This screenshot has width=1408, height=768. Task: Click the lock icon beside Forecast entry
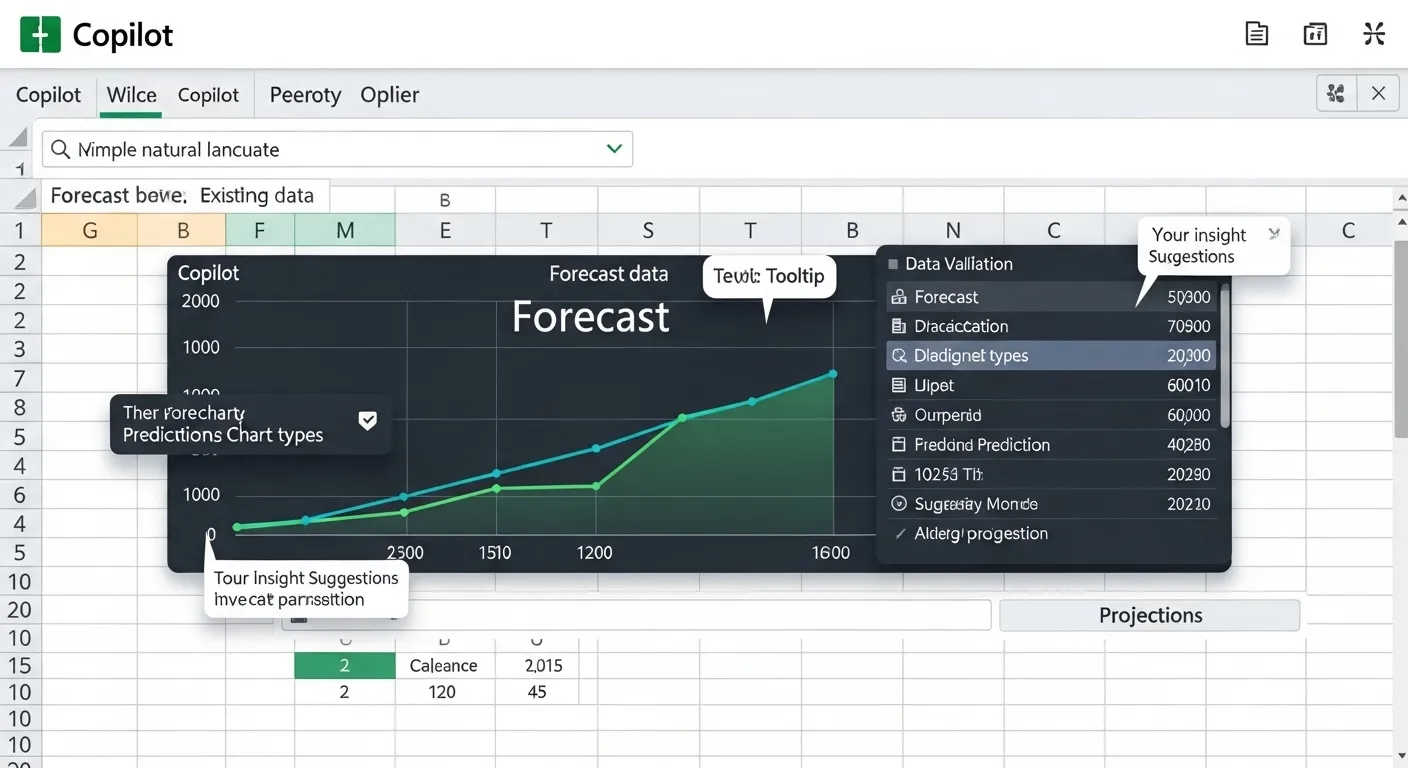[x=901, y=296]
